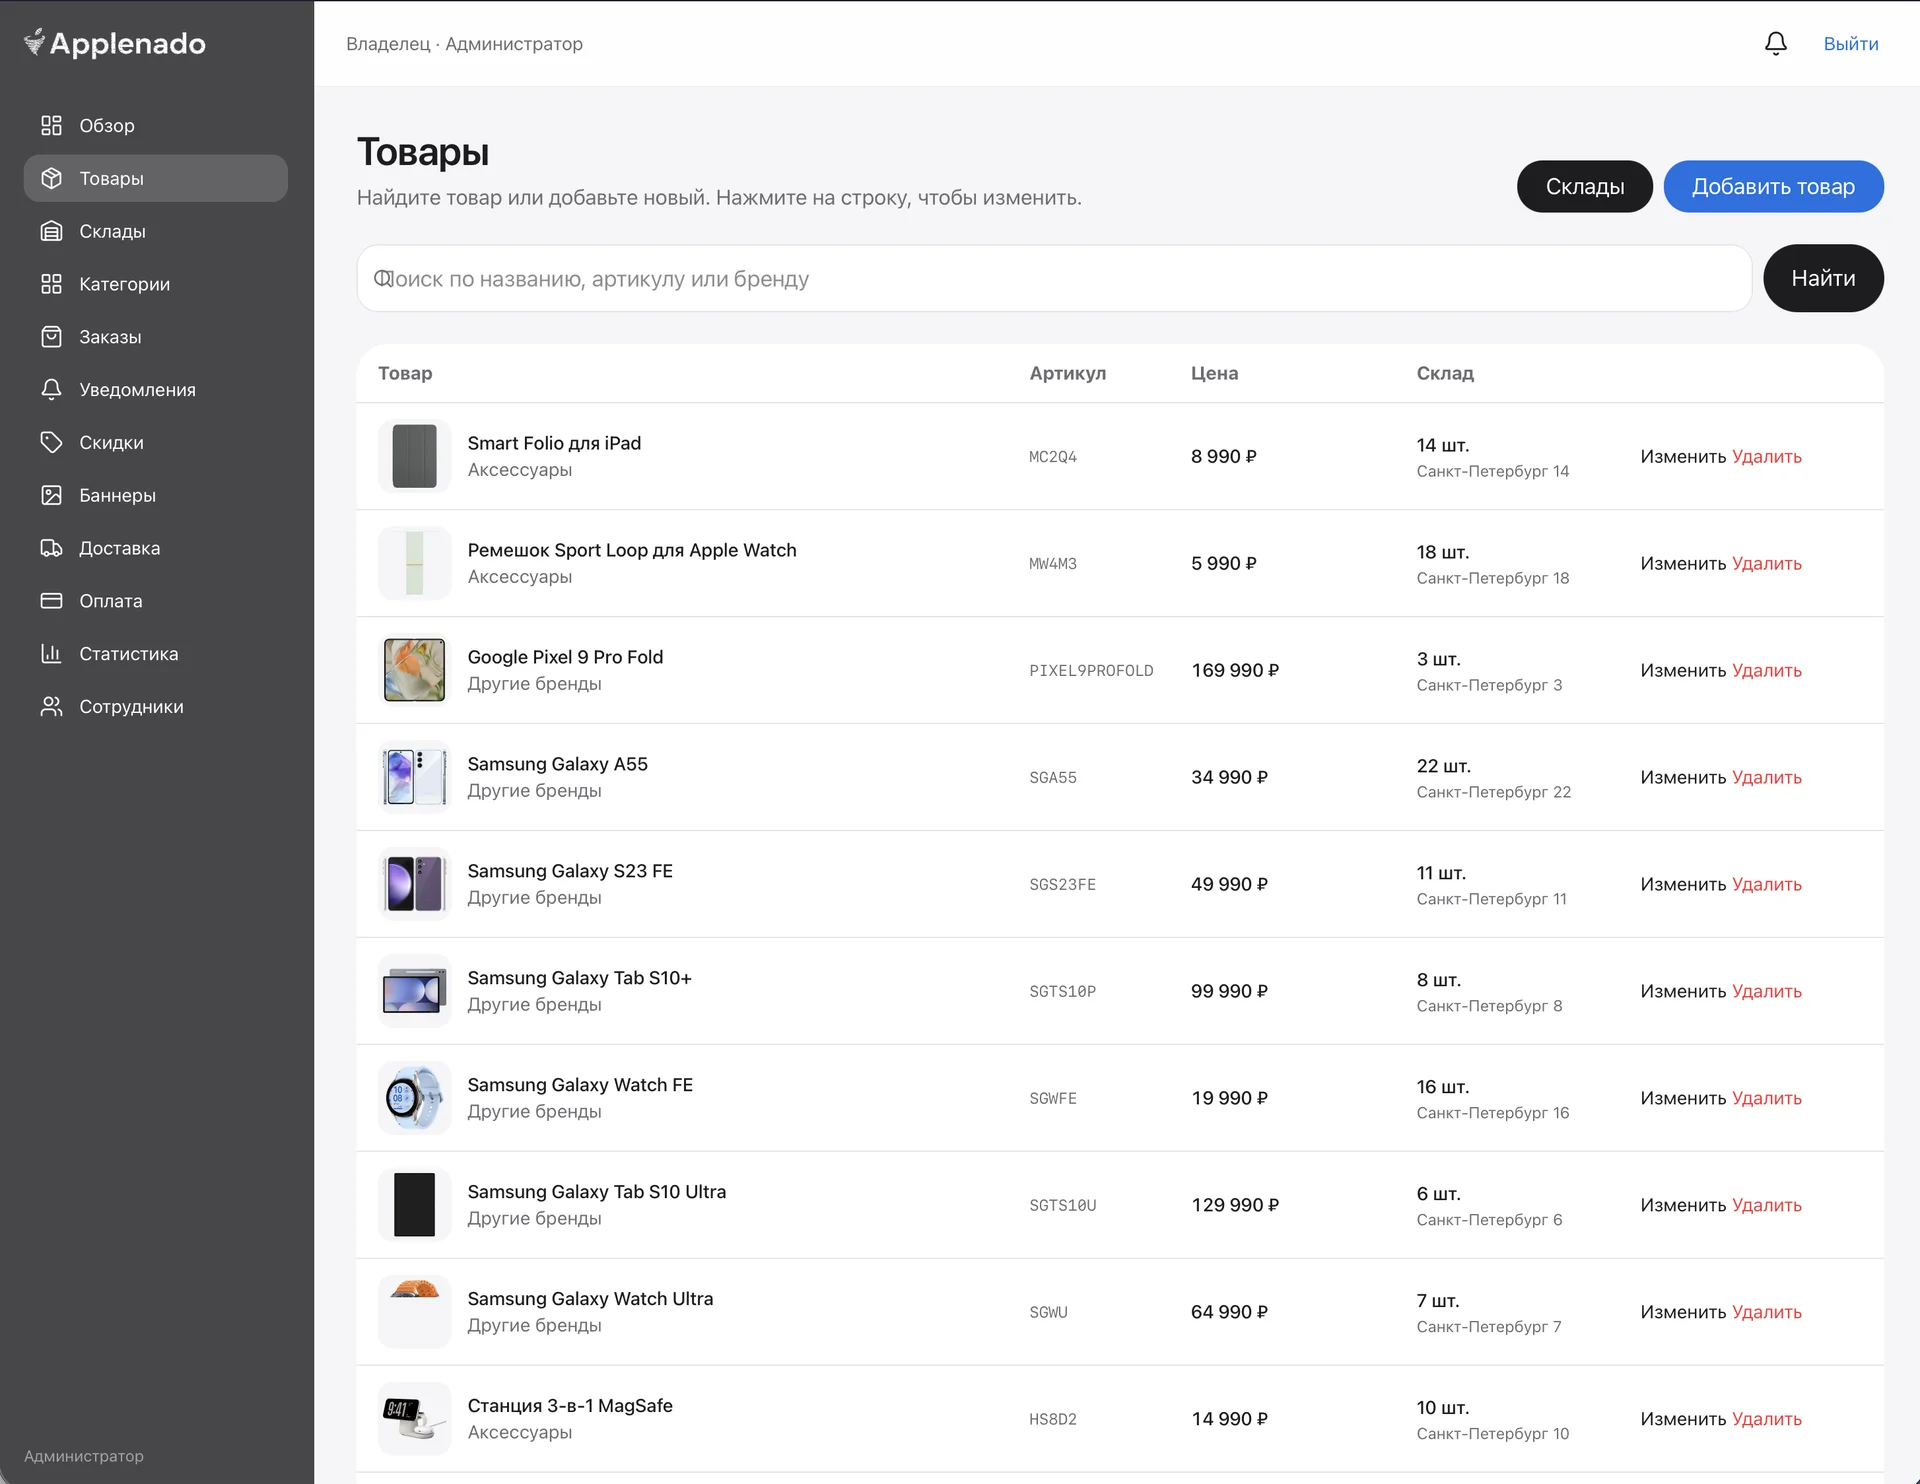Image resolution: width=1920 pixels, height=1484 pixels.
Task: Open Станция 3-в-1 MagSafe thumbnail
Action: click(x=414, y=1419)
